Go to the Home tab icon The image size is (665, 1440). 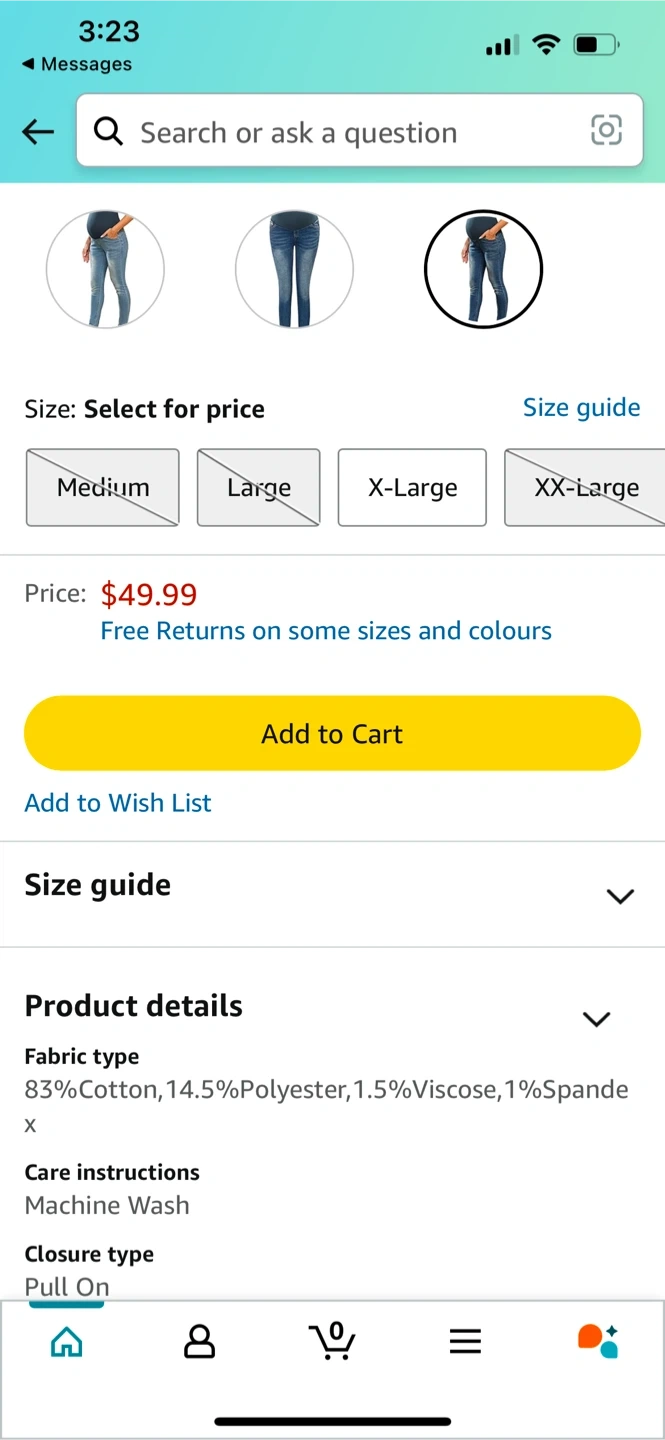coord(66,1341)
